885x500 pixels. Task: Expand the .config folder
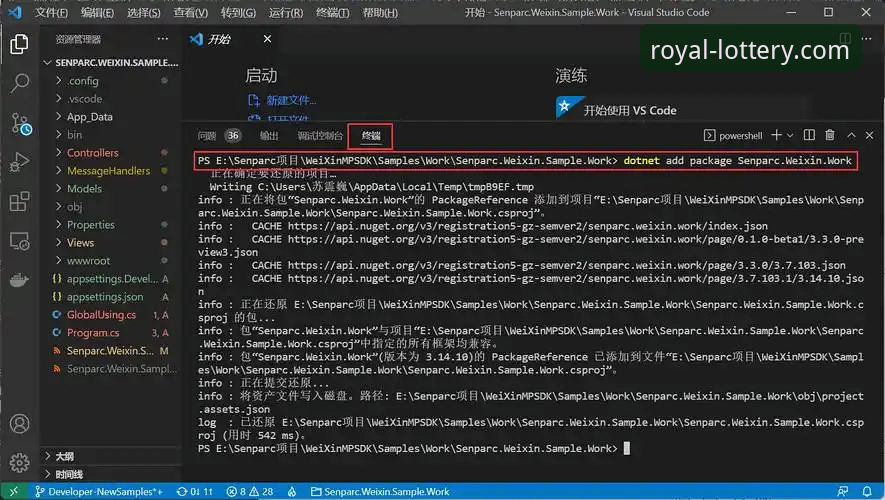(111, 81)
